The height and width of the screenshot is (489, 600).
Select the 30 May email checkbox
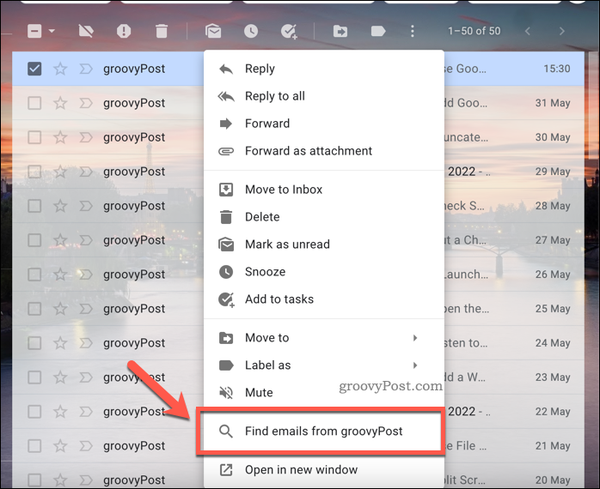(34, 137)
